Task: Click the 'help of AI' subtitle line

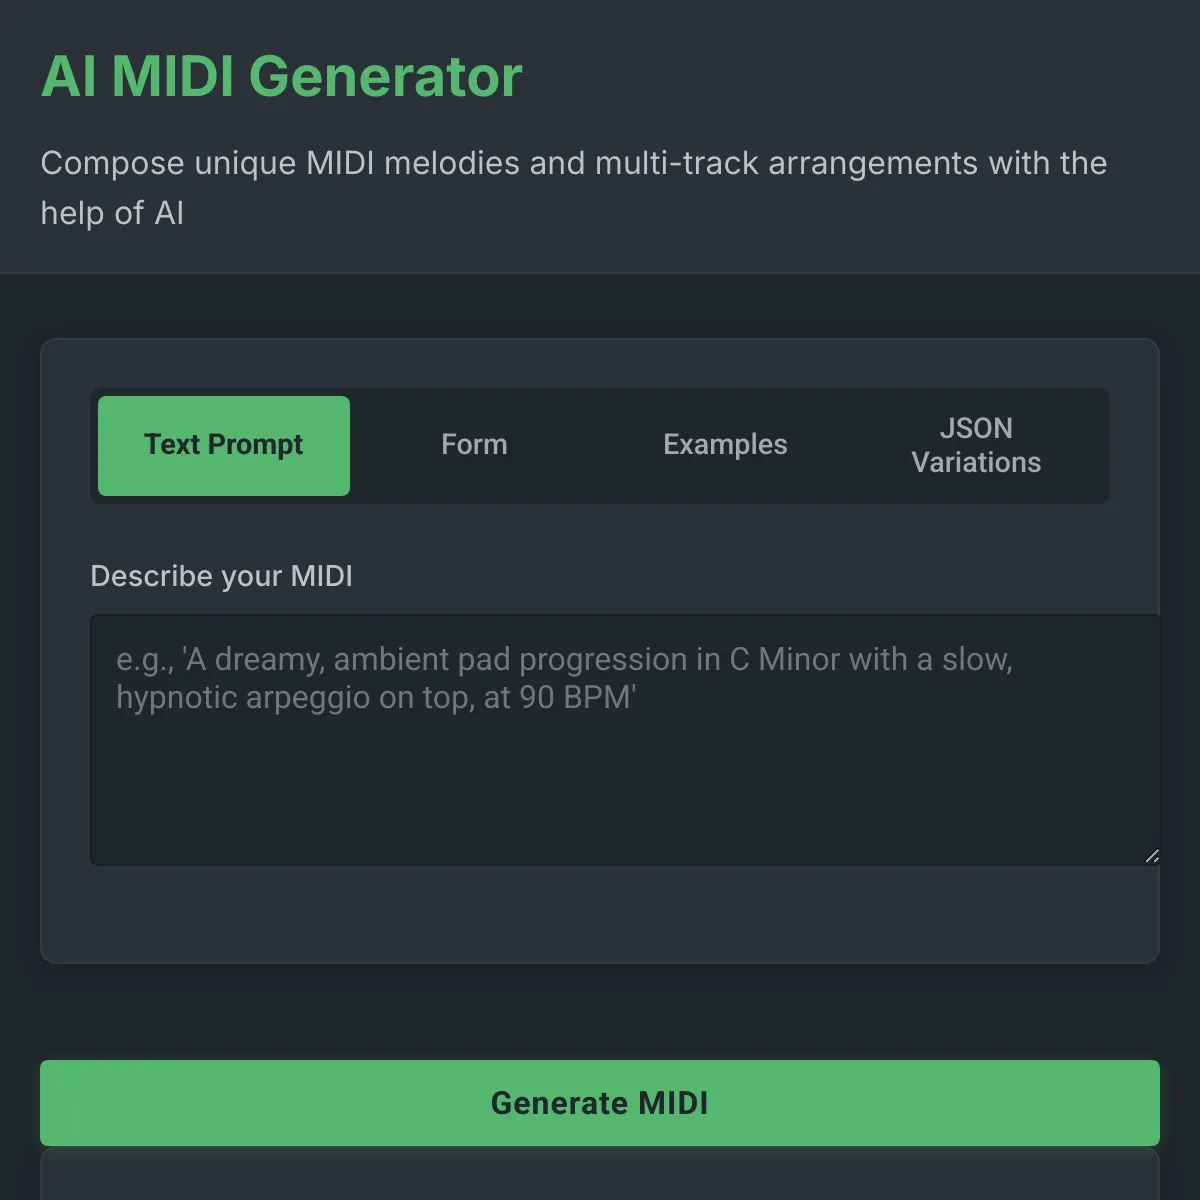Action: (112, 213)
